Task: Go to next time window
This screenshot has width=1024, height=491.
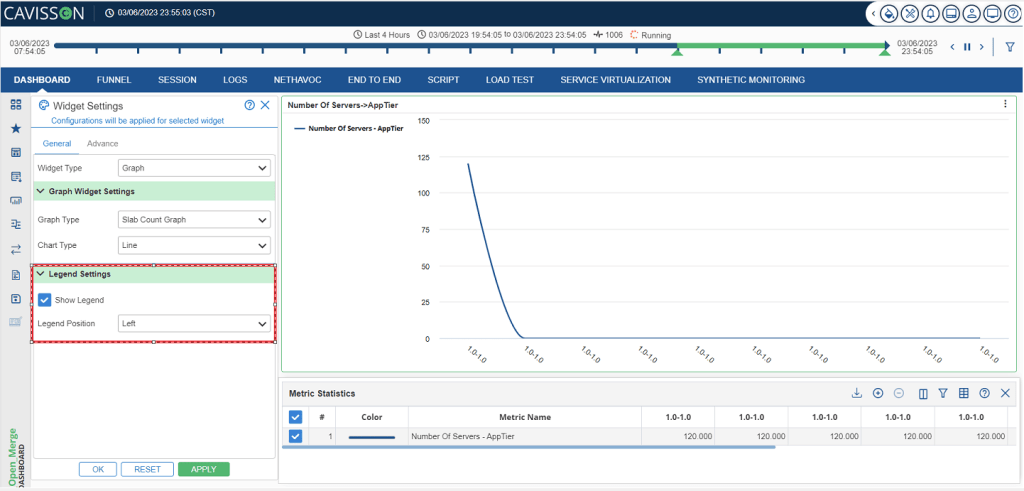Action: point(982,46)
